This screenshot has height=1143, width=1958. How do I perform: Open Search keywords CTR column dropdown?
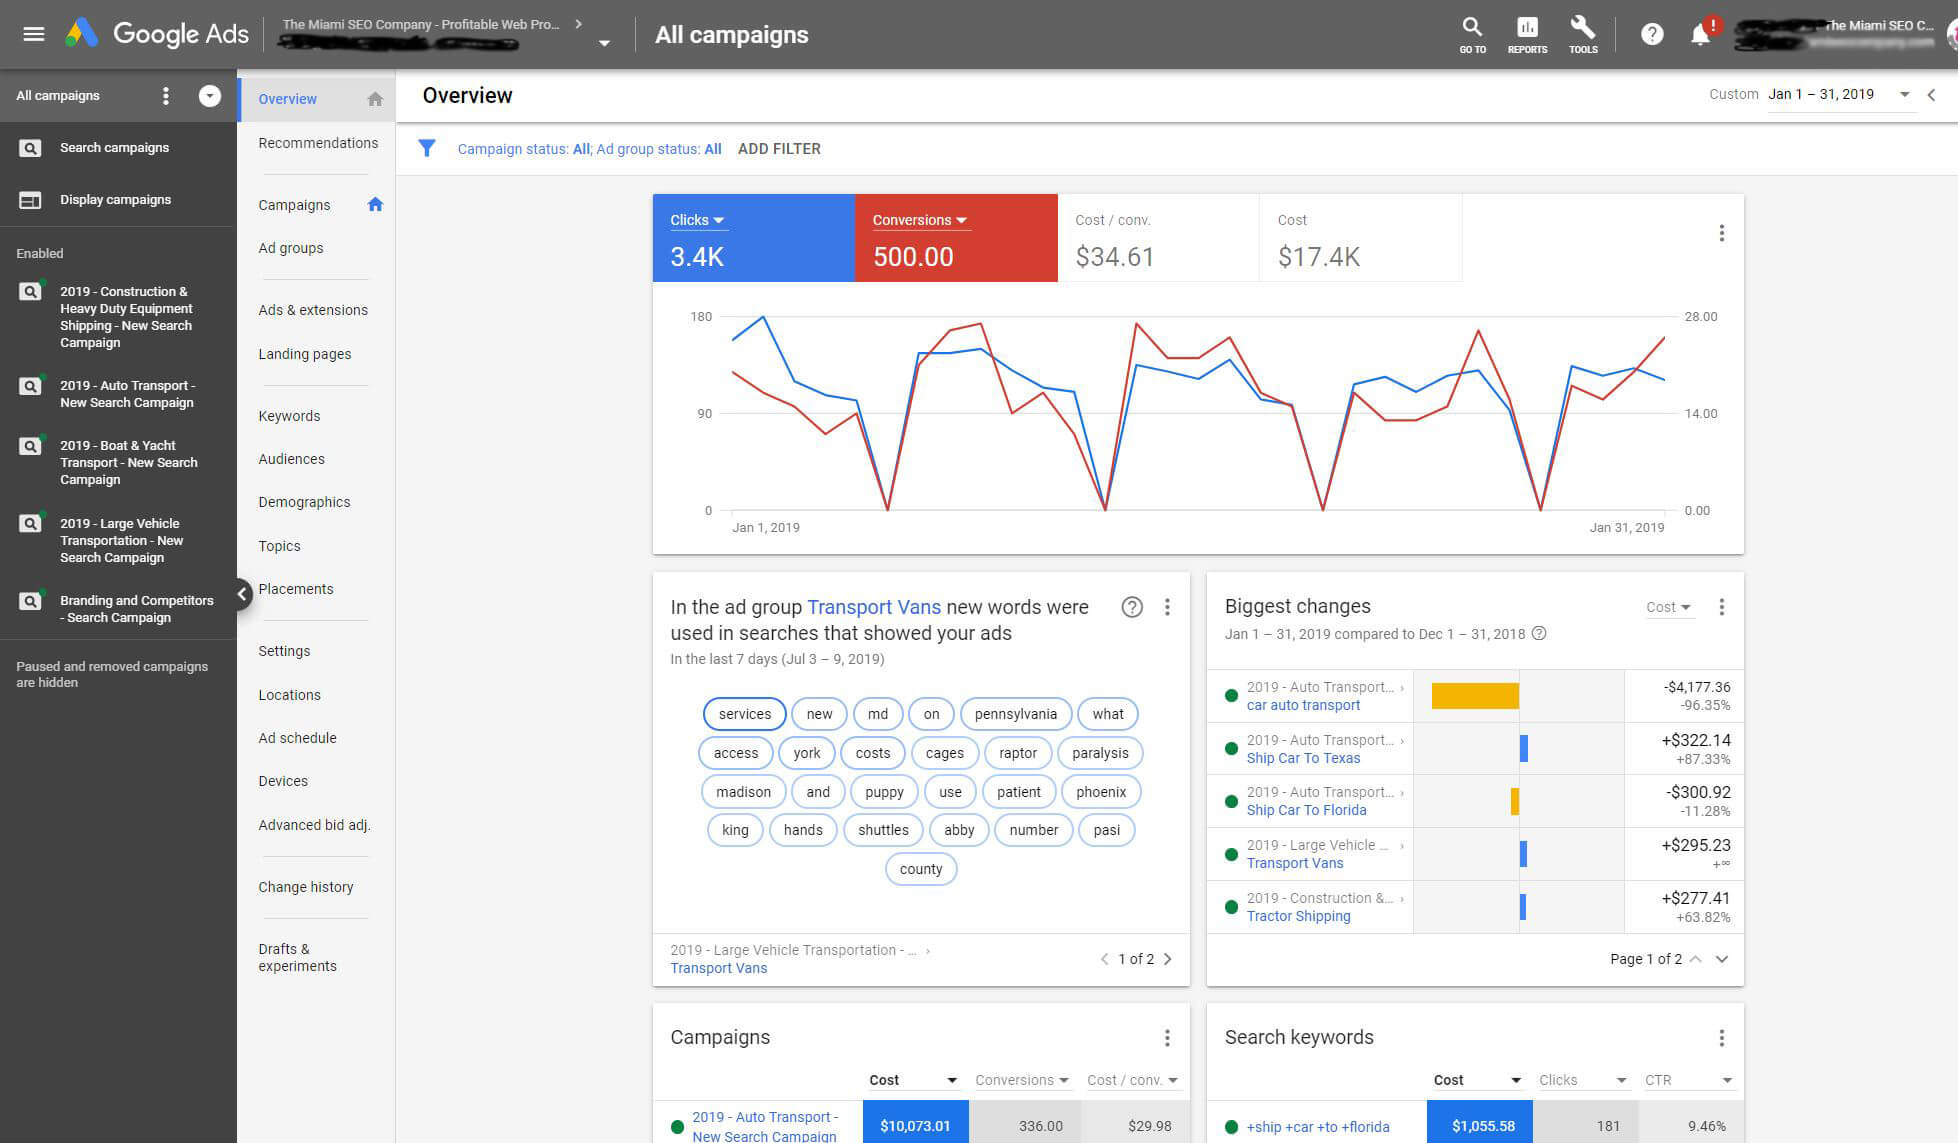click(x=1688, y=1080)
